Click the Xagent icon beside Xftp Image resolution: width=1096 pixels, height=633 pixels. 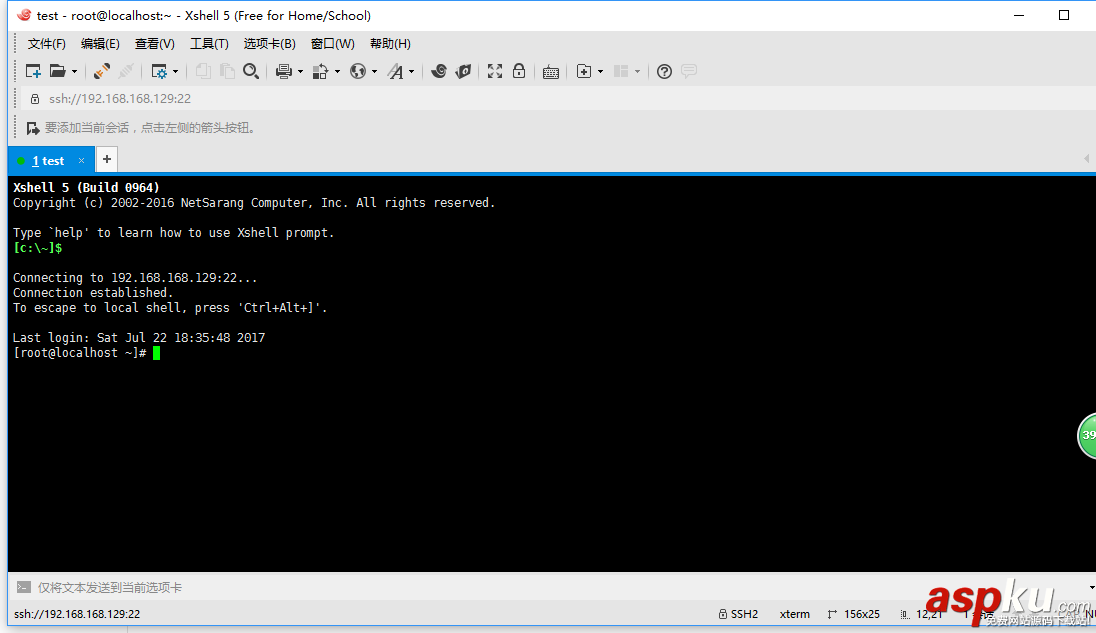[463, 71]
